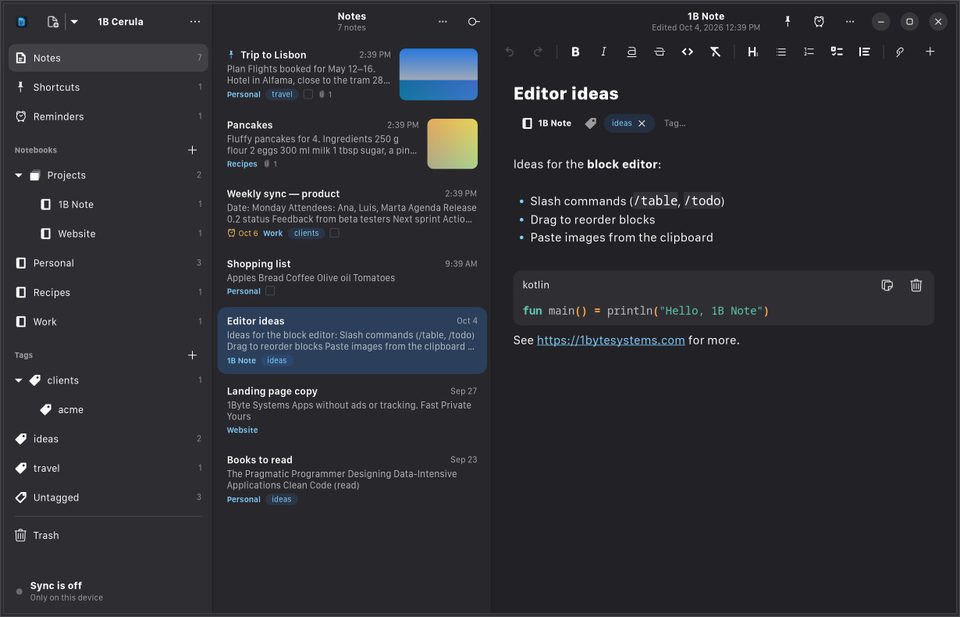
Task: Open the Weekly sync — product note
Action: [352, 213]
